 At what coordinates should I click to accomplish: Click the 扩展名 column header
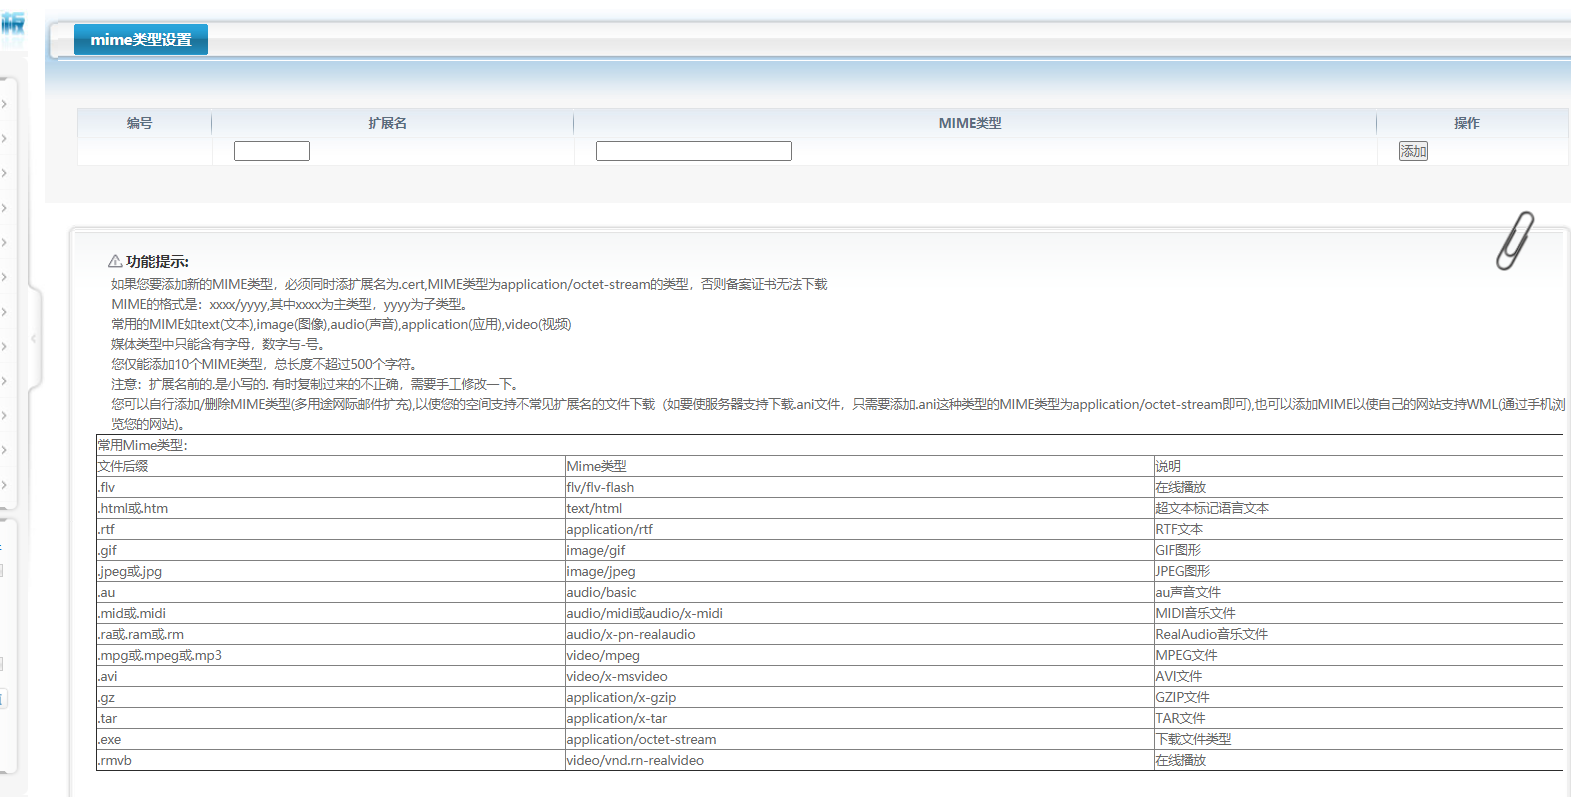tap(387, 123)
